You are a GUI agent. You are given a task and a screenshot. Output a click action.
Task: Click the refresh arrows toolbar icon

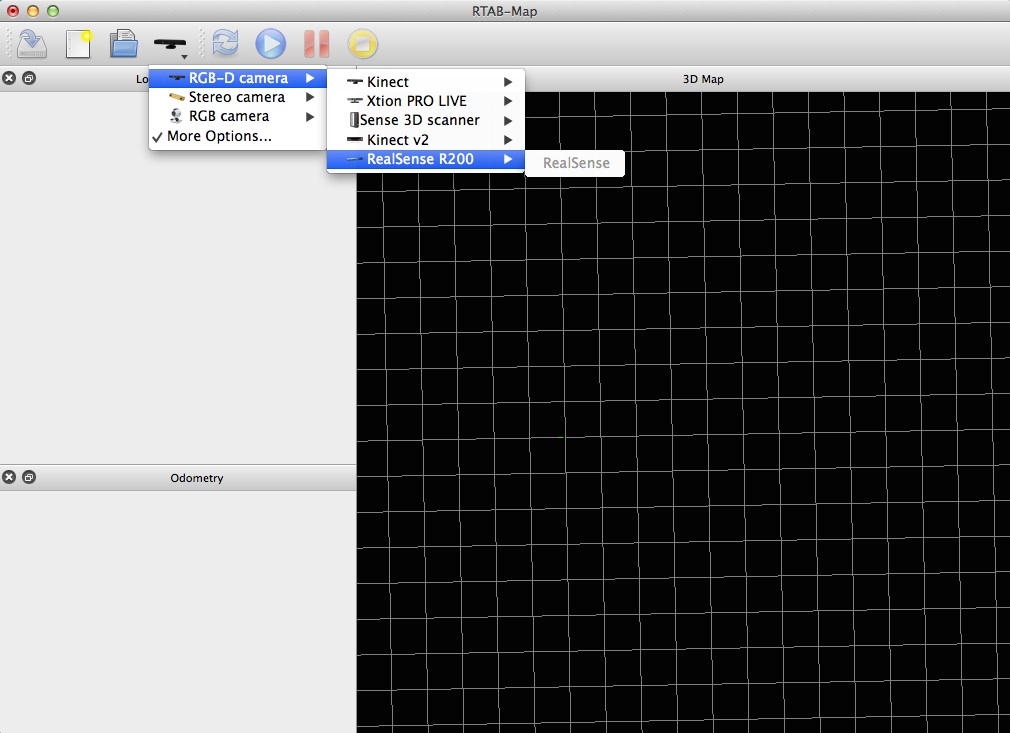pyautogui.click(x=225, y=44)
